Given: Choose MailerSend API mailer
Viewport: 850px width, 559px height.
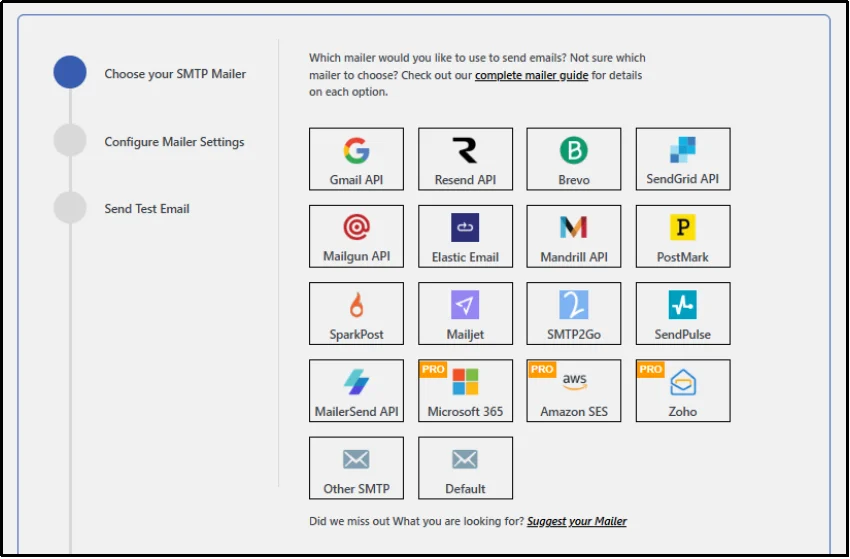Looking at the screenshot, I should (x=356, y=390).
